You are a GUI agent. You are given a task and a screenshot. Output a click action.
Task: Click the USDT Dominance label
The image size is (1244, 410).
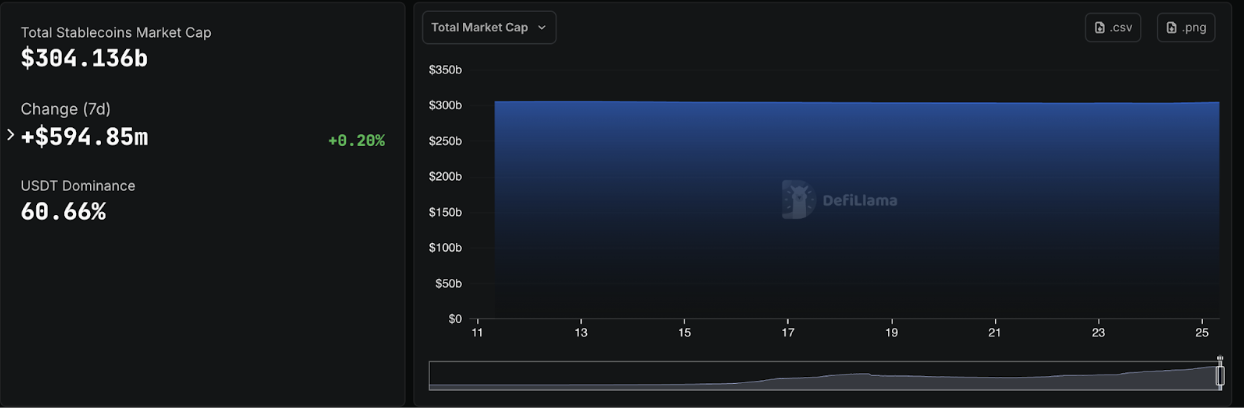tap(78, 186)
